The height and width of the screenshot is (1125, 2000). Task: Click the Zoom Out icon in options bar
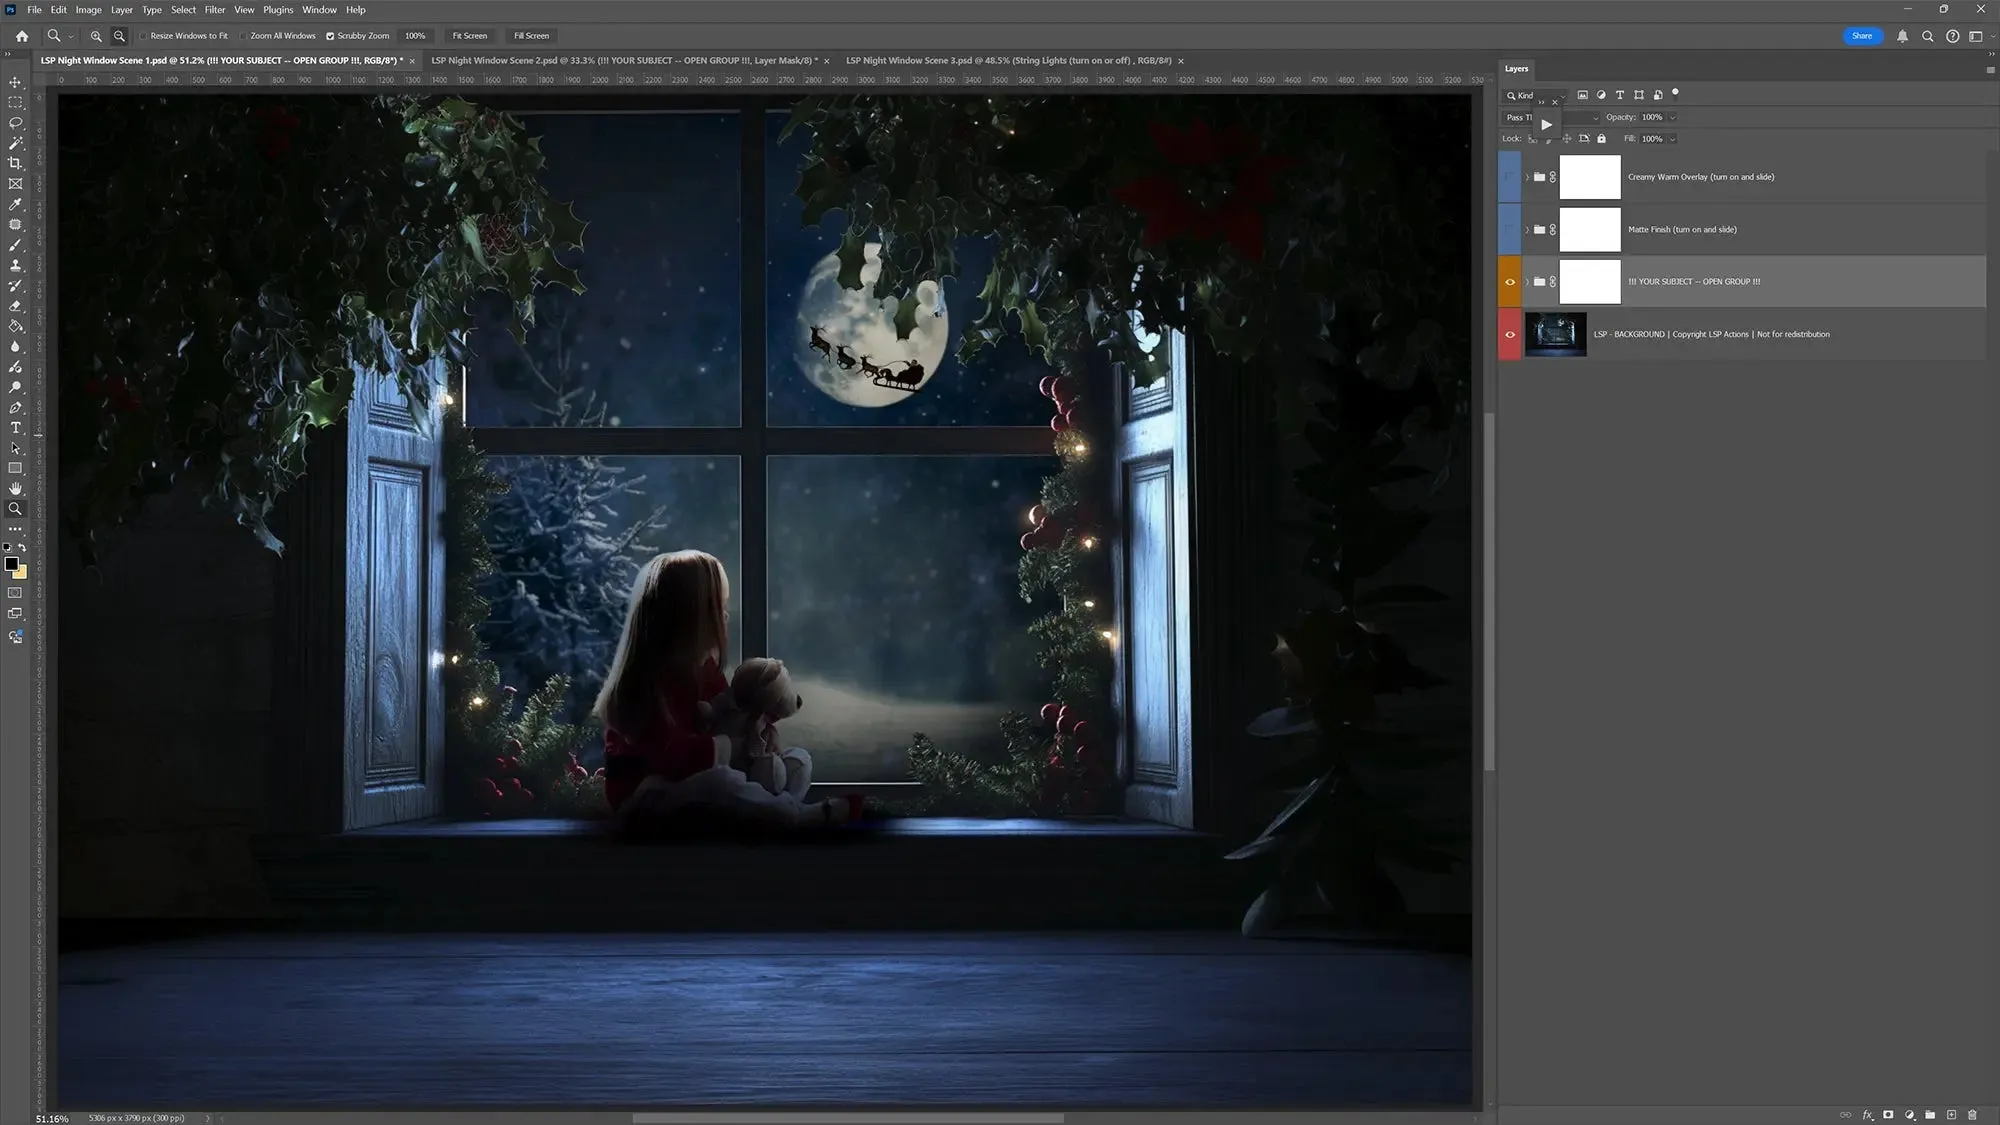click(119, 36)
